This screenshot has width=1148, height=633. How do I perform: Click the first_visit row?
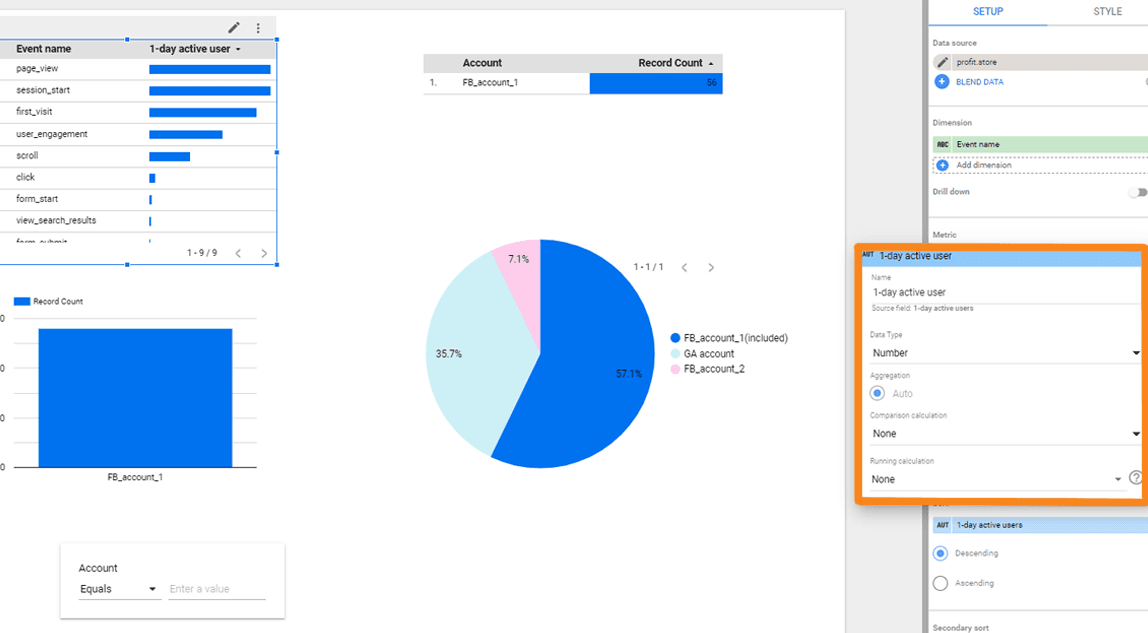pyautogui.click(x=138, y=112)
